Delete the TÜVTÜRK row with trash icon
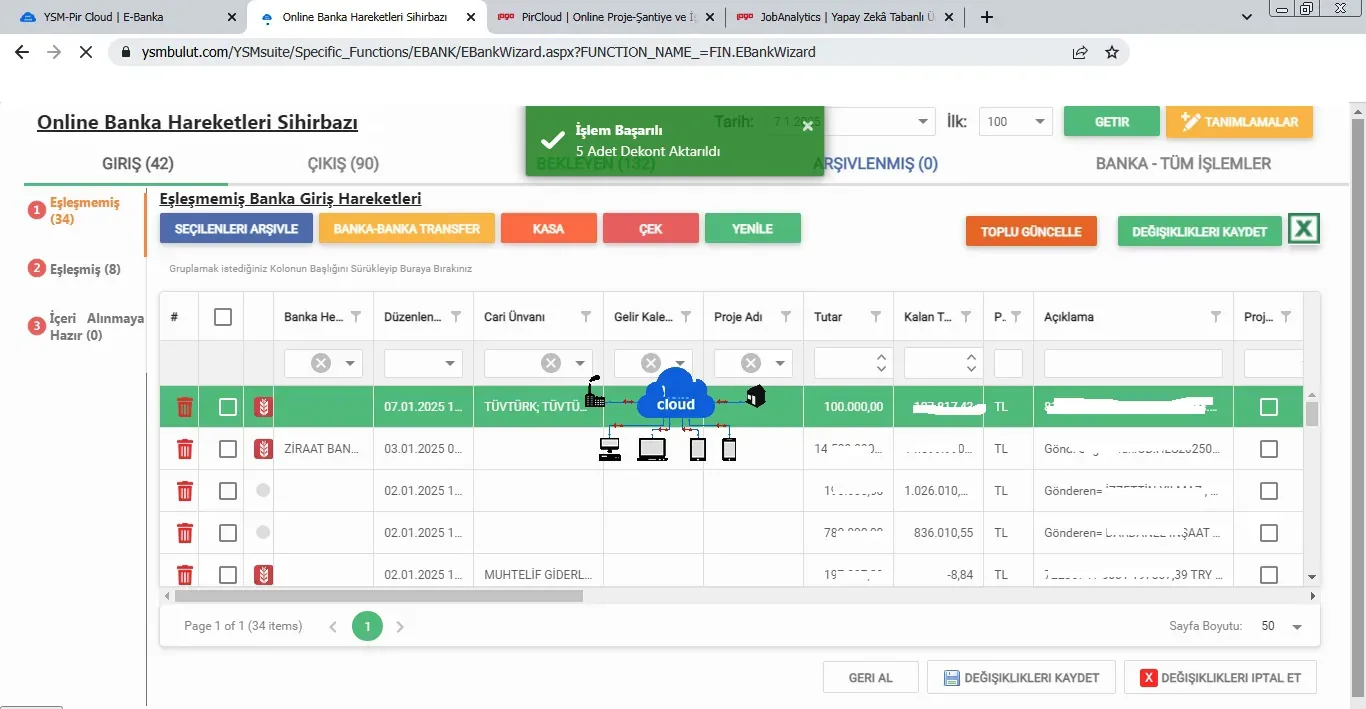 pyautogui.click(x=185, y=407)
